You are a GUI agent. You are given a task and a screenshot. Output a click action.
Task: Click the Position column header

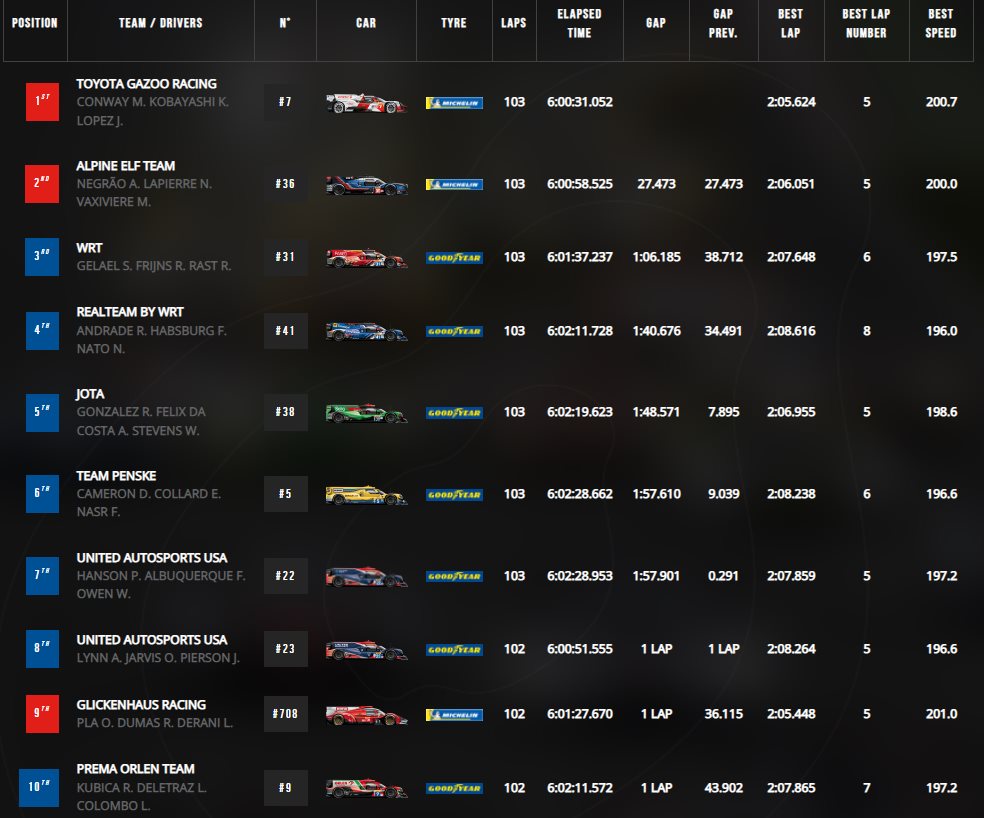click(35, 23)
